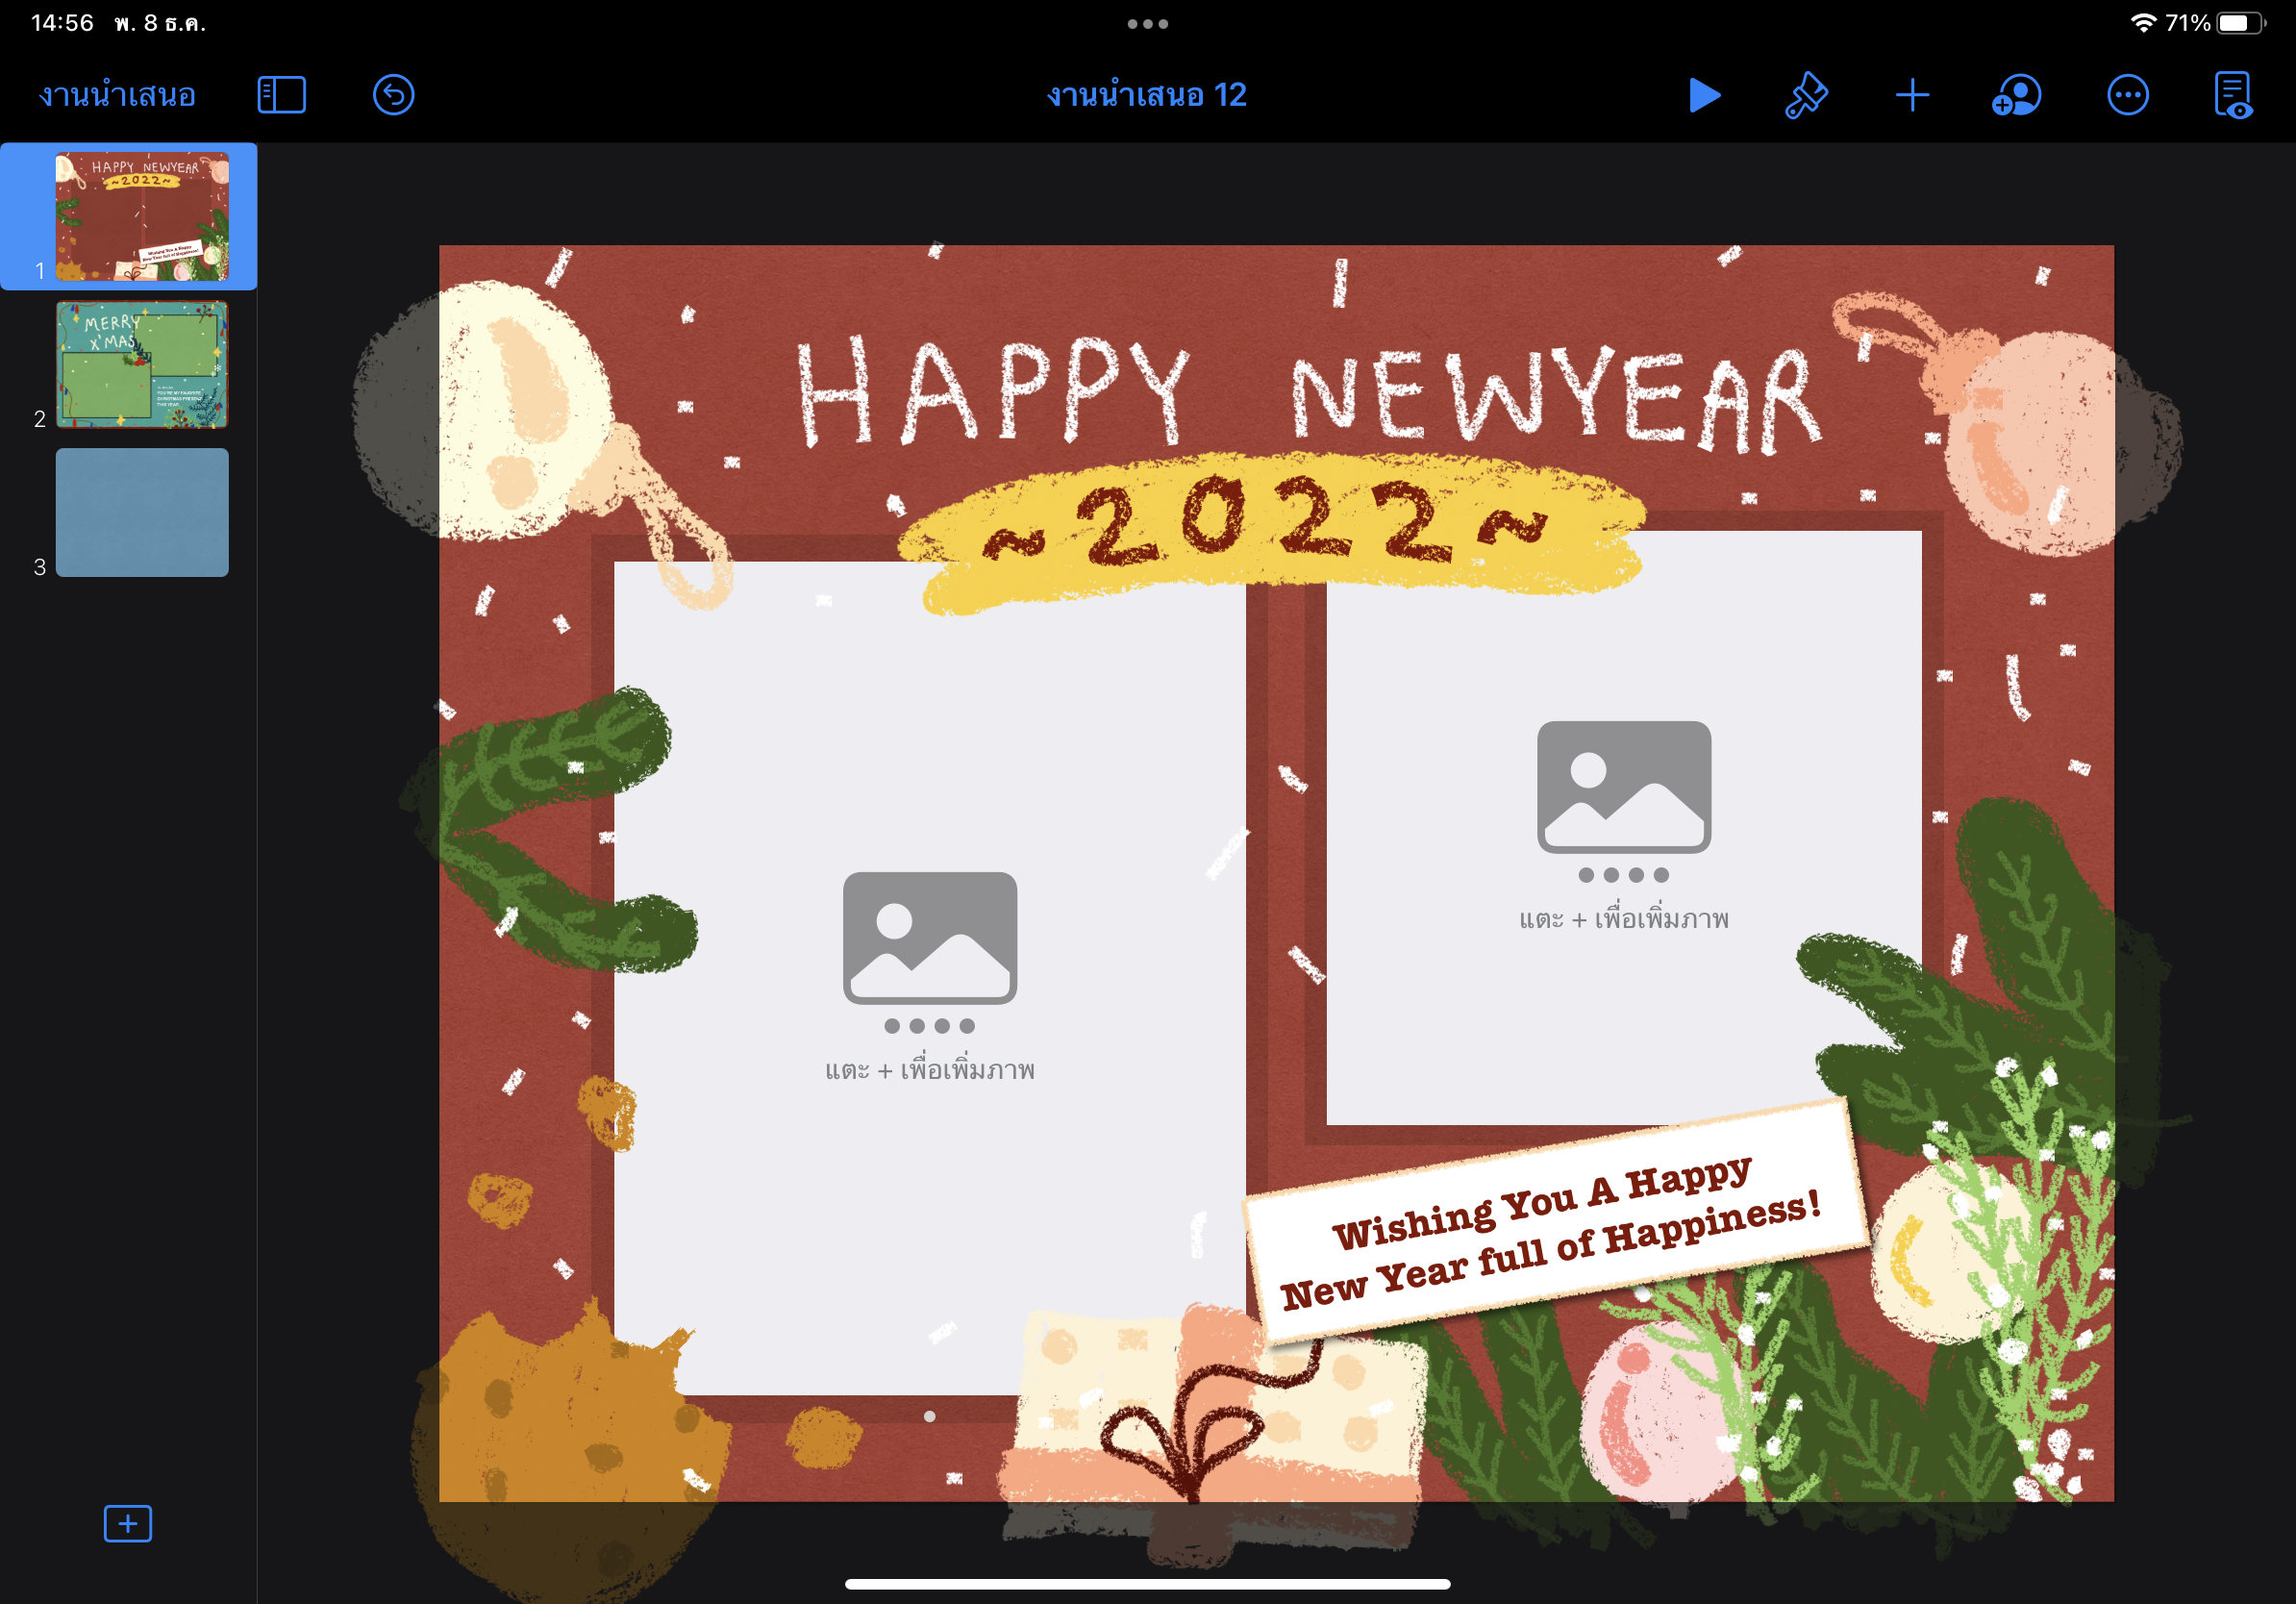The height and width of the screenshot is (1604, 2296).
Task: Toggle the slide navigator sidebar
Action: [281, 95]
